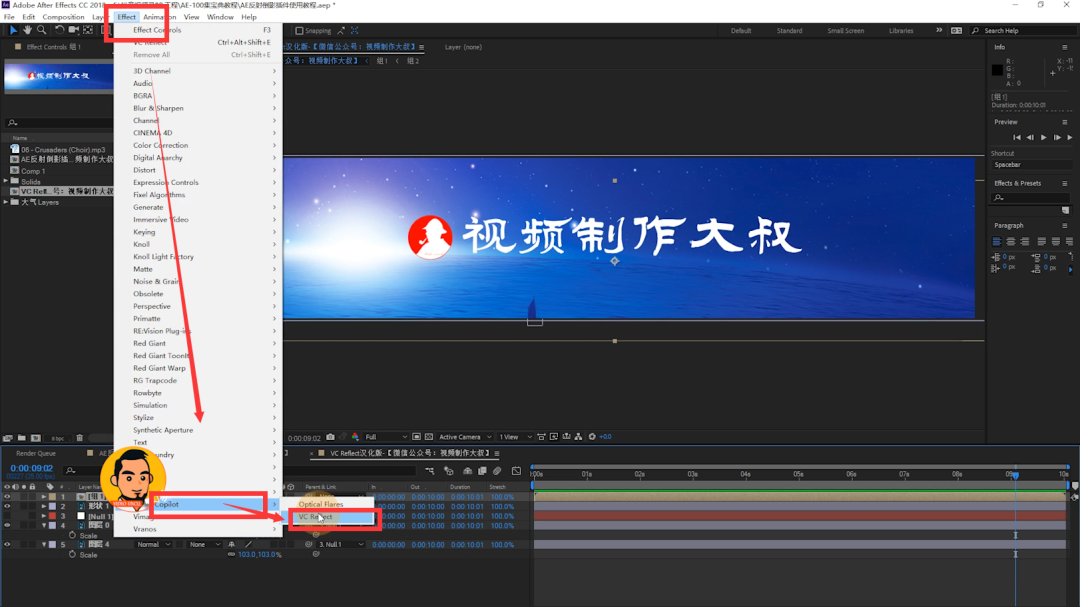Delete selected item with trash icon

[79, 438]
